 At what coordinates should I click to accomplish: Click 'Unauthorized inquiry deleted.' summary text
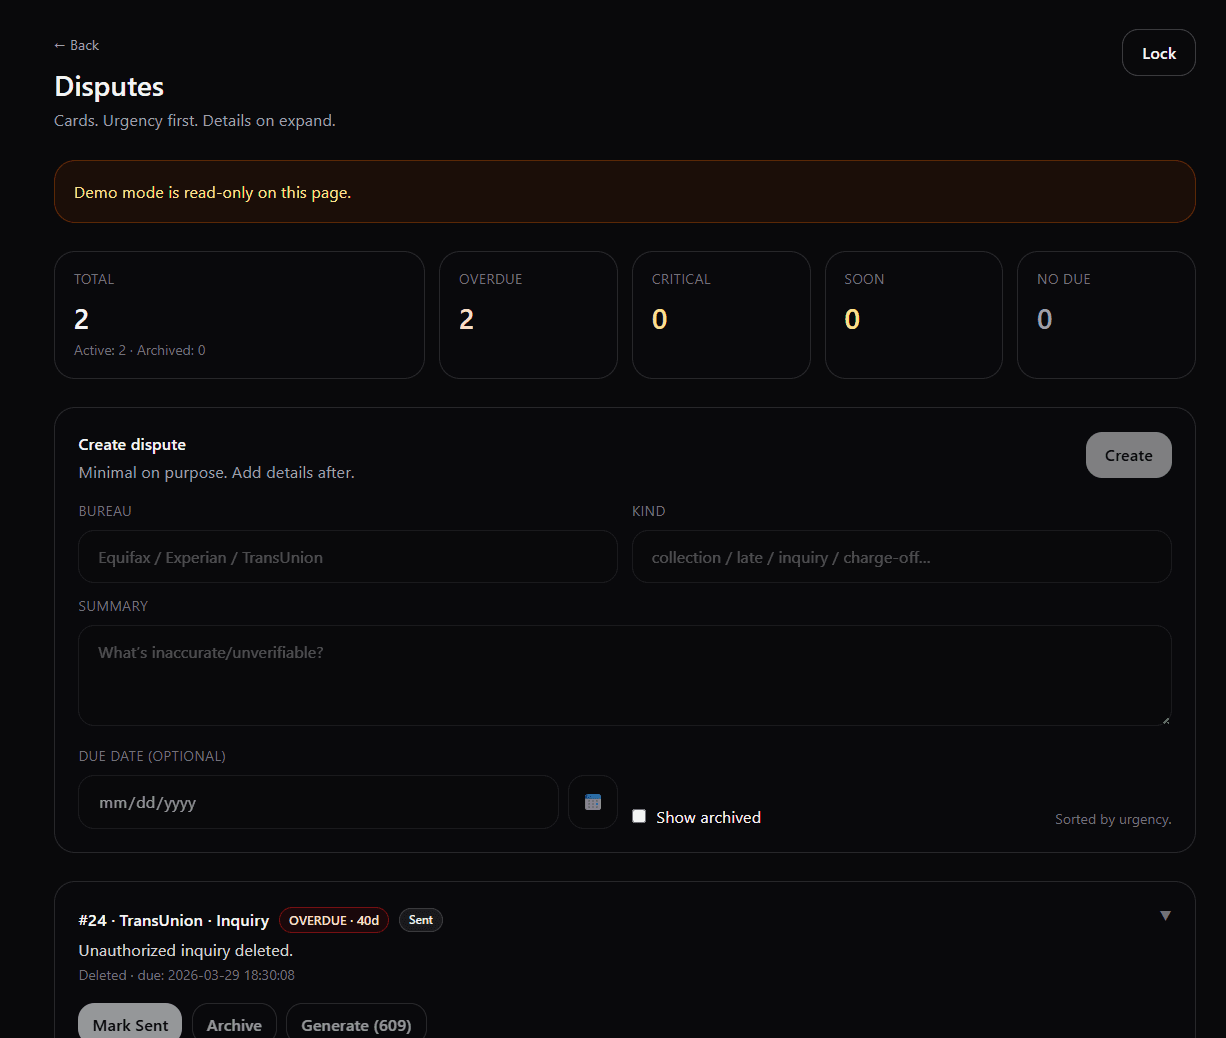[x=186, y=950]
